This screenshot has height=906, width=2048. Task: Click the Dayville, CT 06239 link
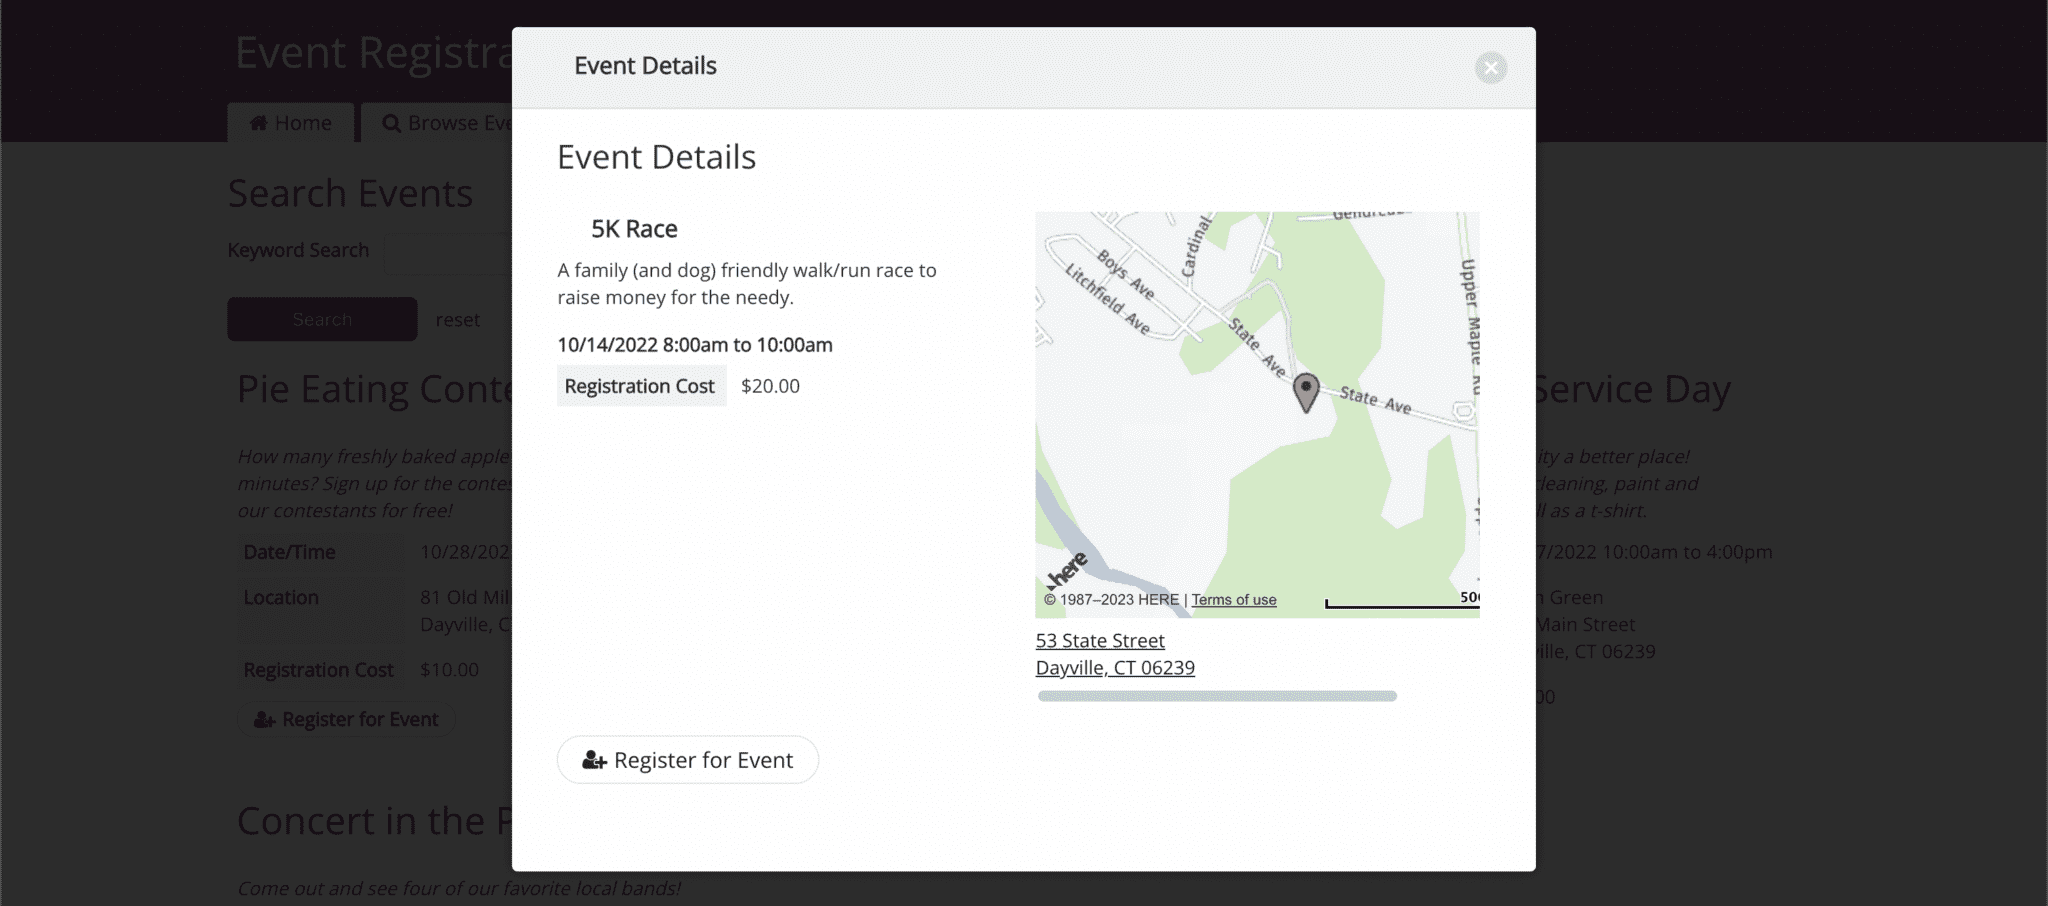pyautogui.click(x=1114, y=667)
